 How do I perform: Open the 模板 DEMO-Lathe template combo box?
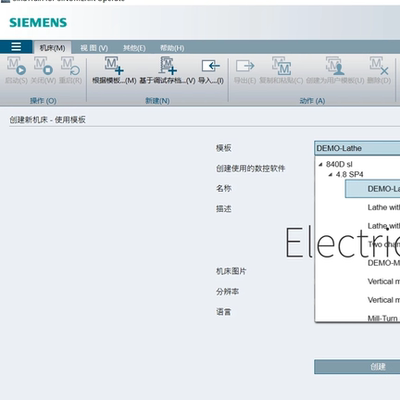(x=357, y=148)
